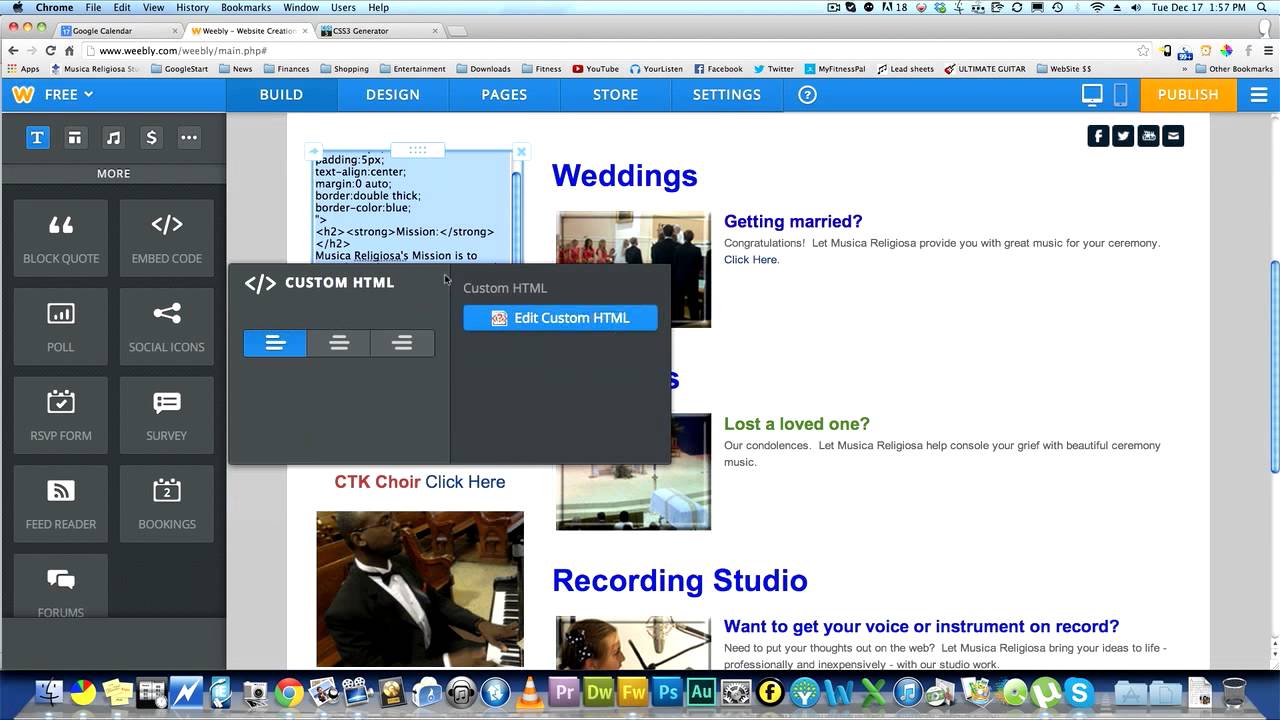Pick the Poll element
1280x720 pixels.
[61, 328]
